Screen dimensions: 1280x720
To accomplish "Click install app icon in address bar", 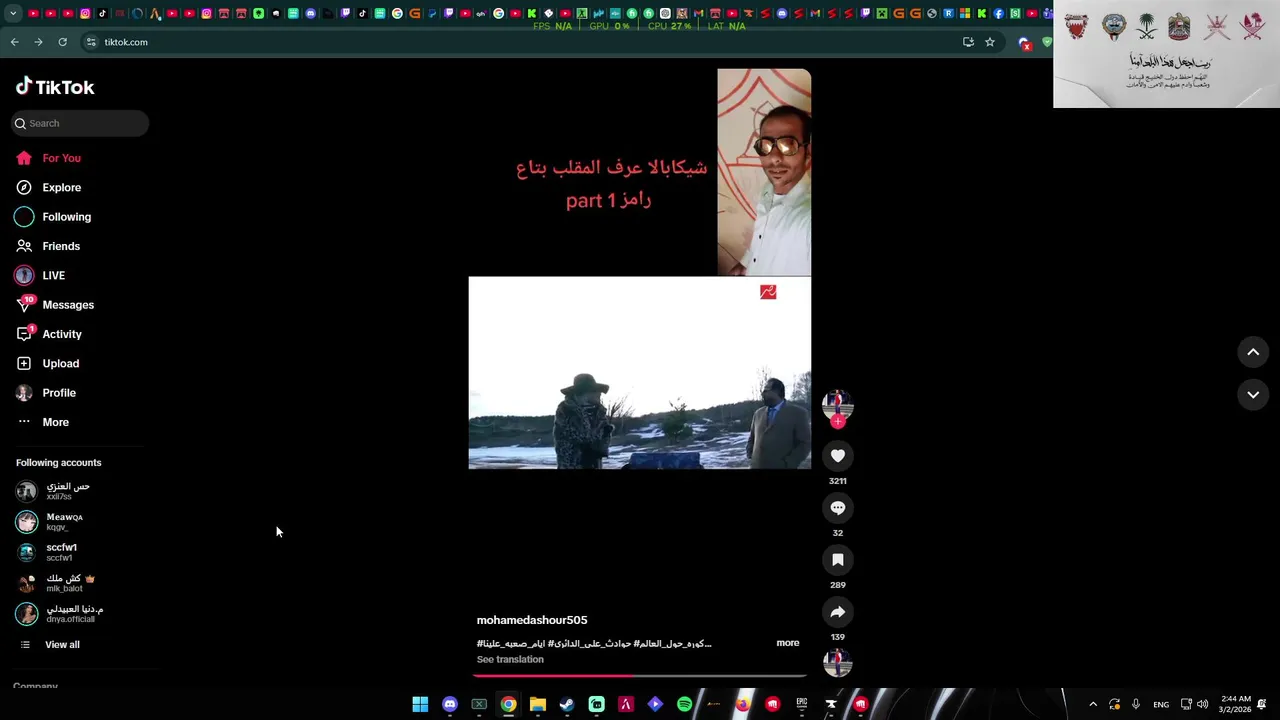I will pos(968,42).
